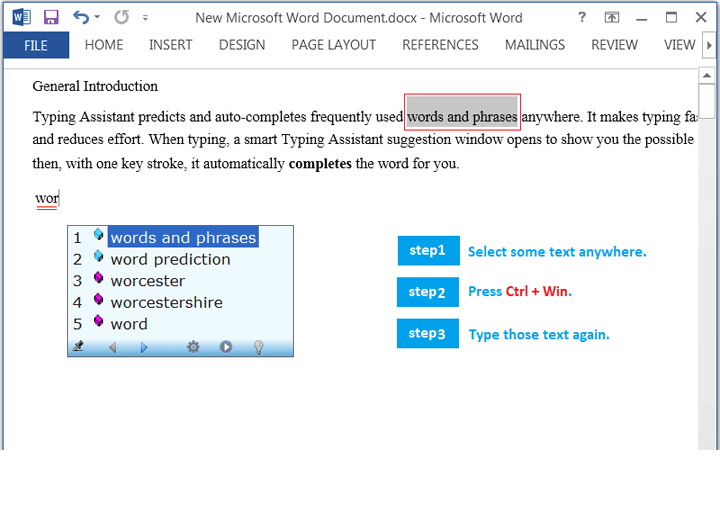Click the 'Type those text again.' text
Screen dimensions: 720x520
(539, 334)
